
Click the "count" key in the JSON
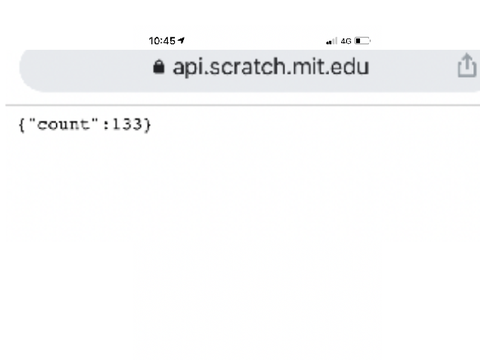pos(63,124)
